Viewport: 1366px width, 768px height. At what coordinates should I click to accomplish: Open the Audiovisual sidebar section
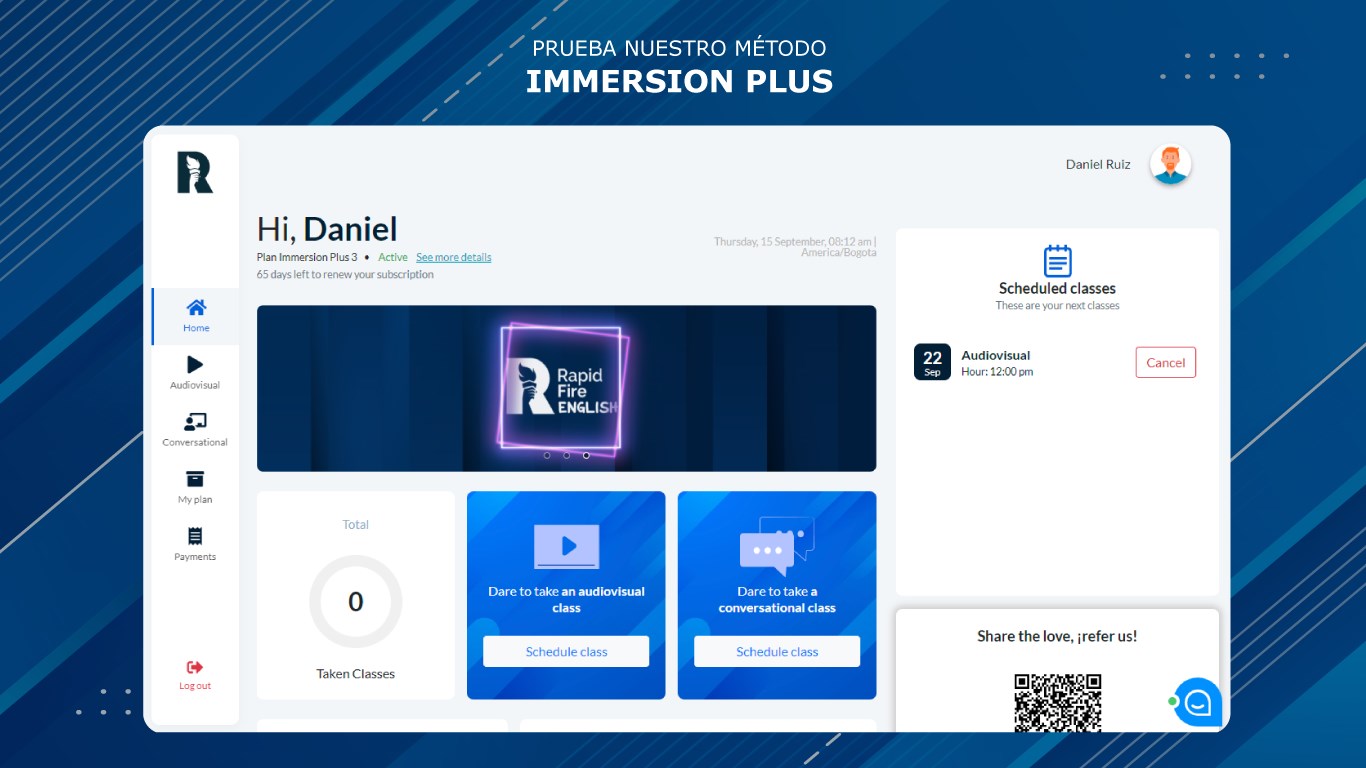(x=195, y=373)
